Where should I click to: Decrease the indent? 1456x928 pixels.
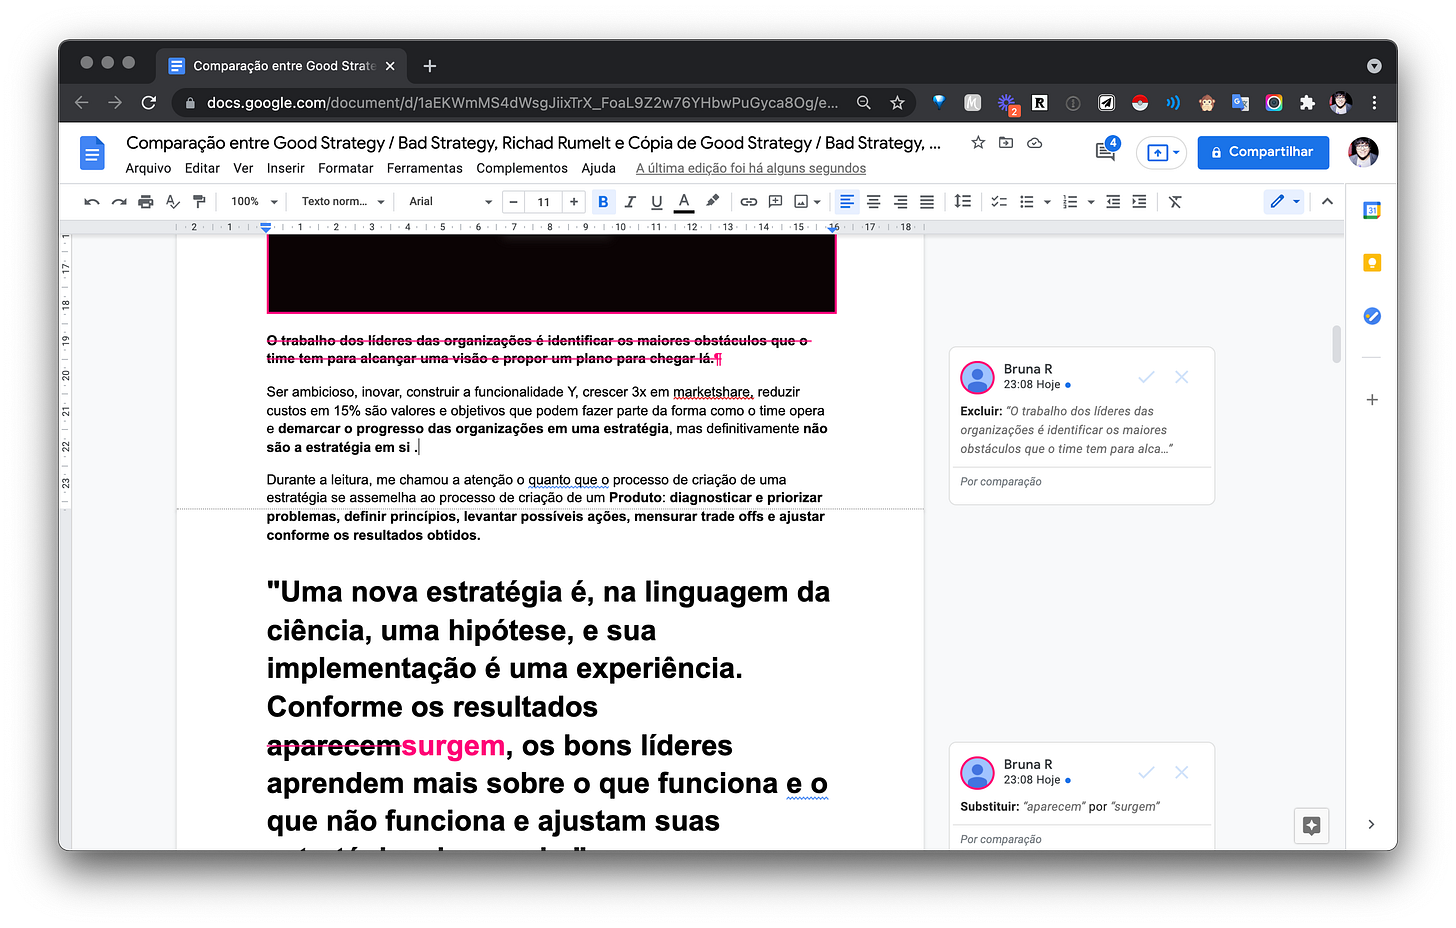tap(1113, 202)
